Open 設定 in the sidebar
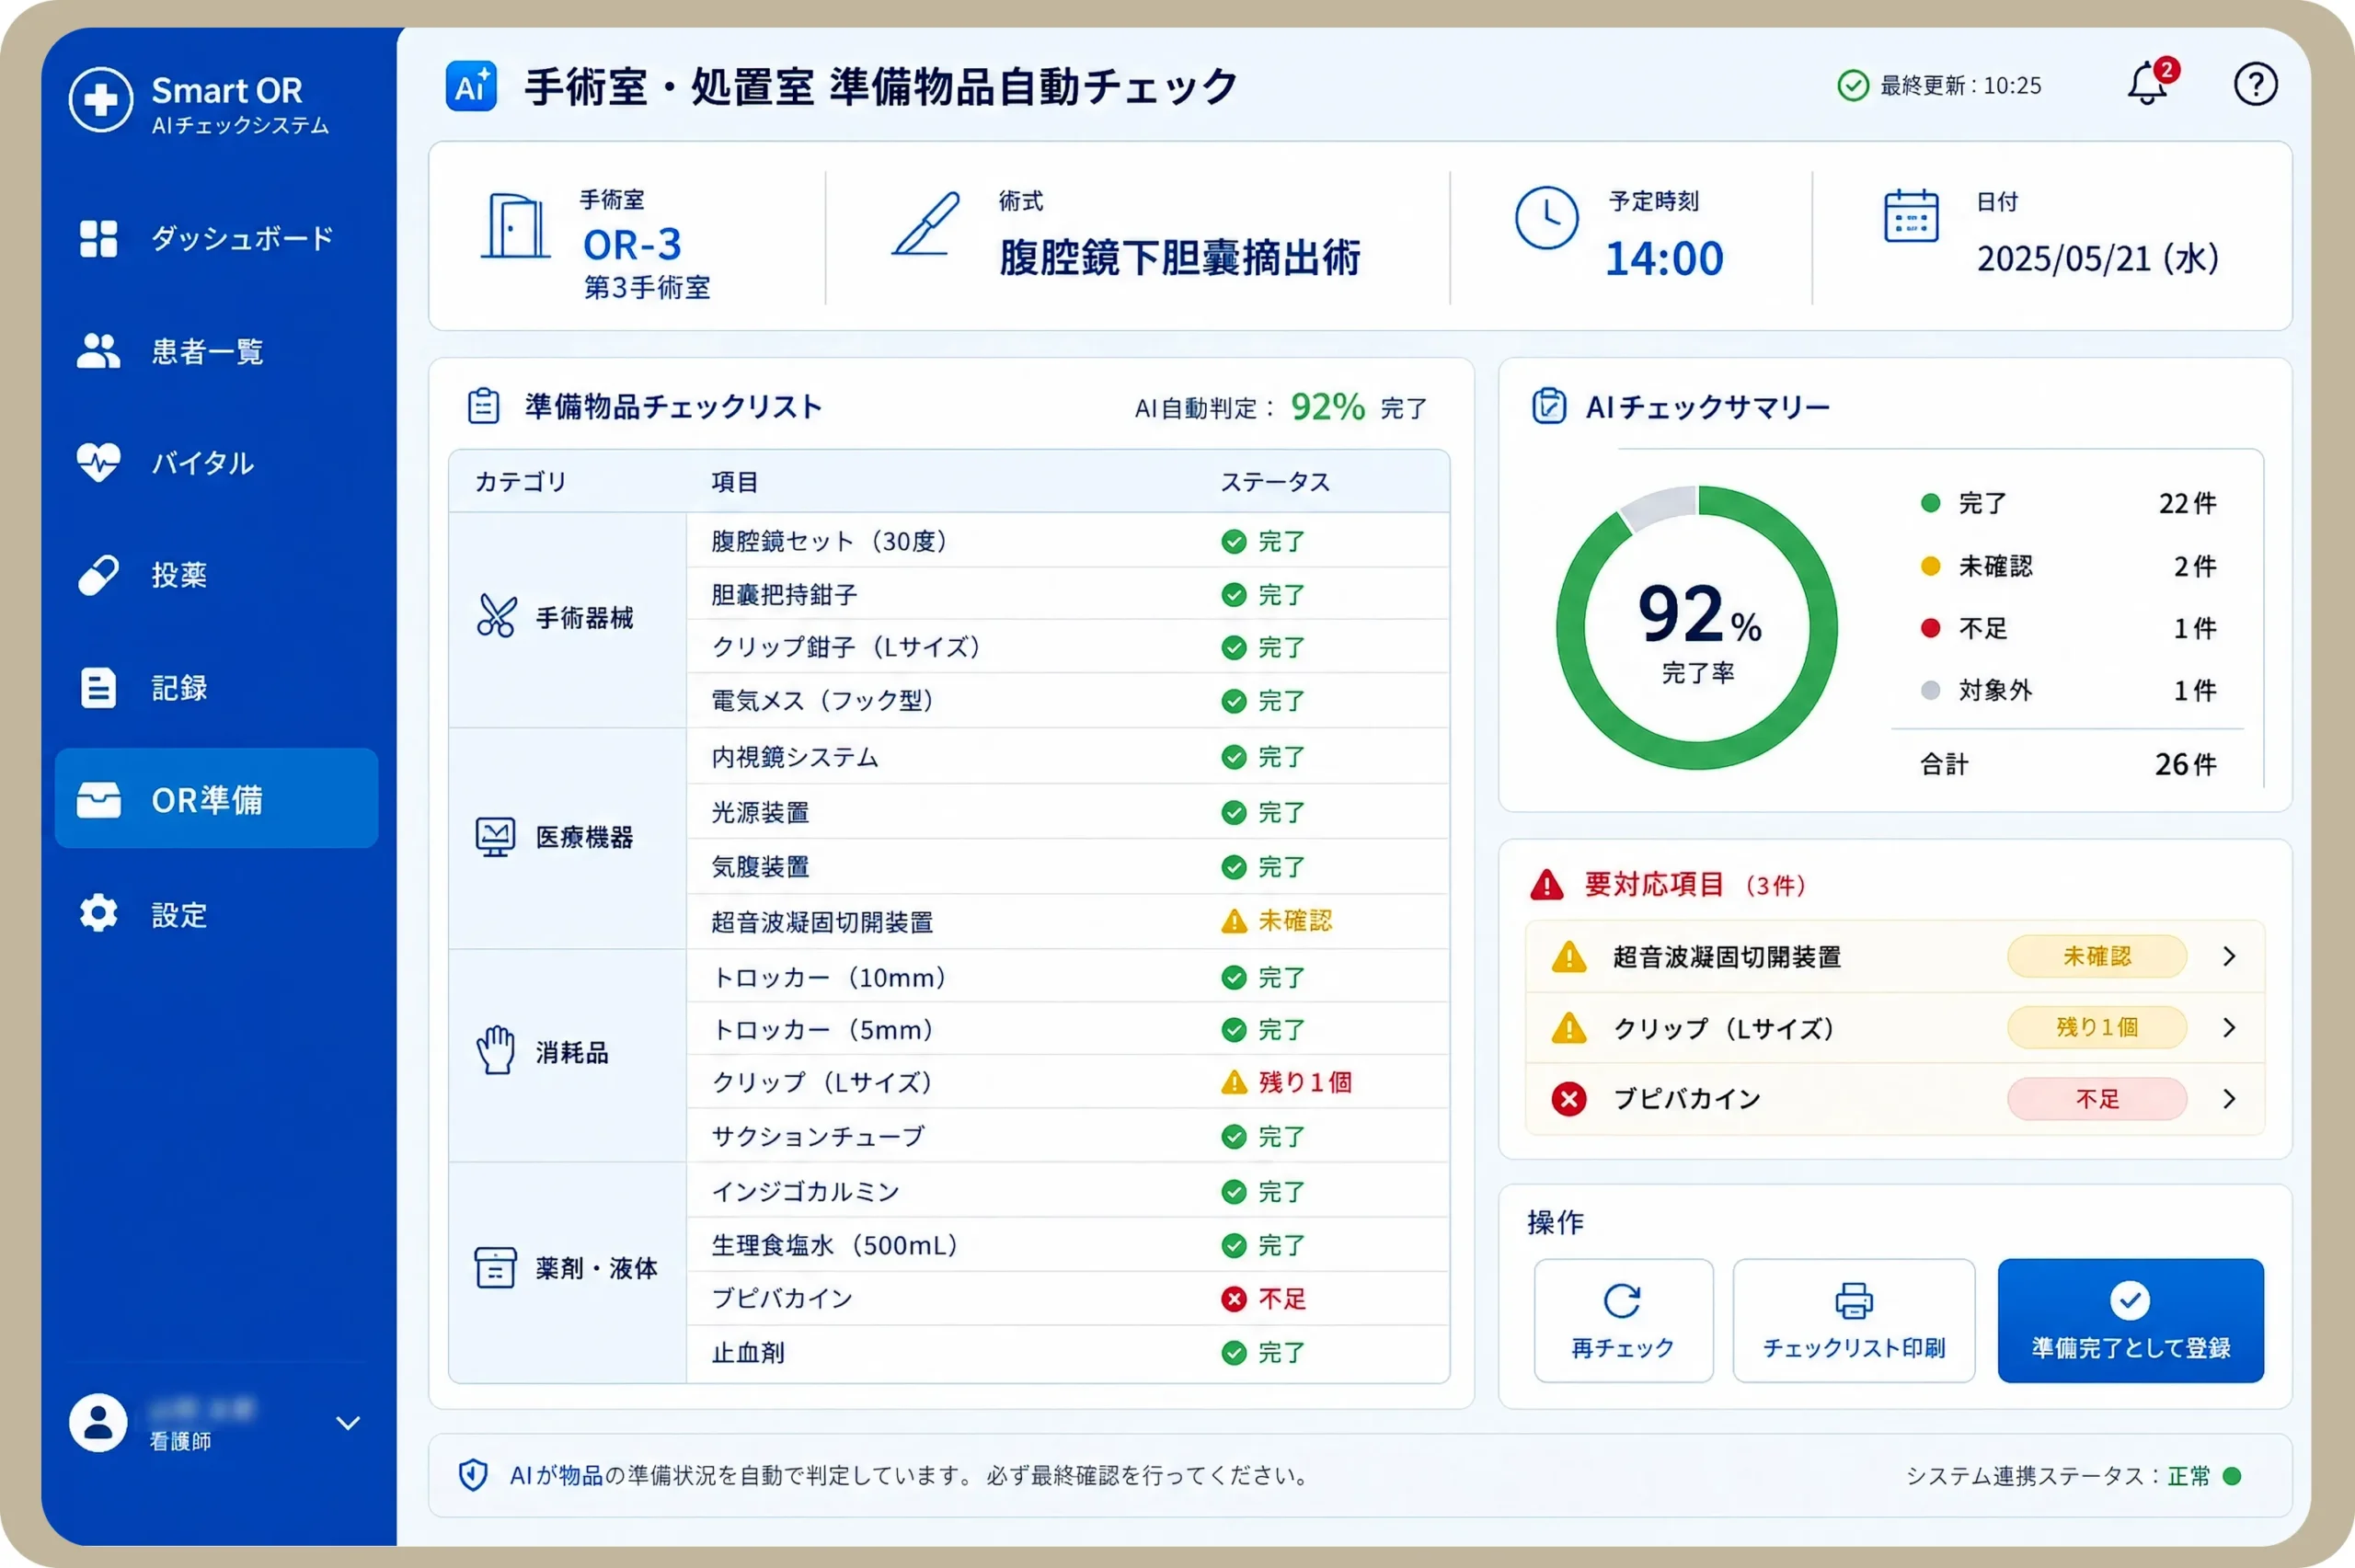The width and height of the screenshot is (2355, 1568). 216,914
